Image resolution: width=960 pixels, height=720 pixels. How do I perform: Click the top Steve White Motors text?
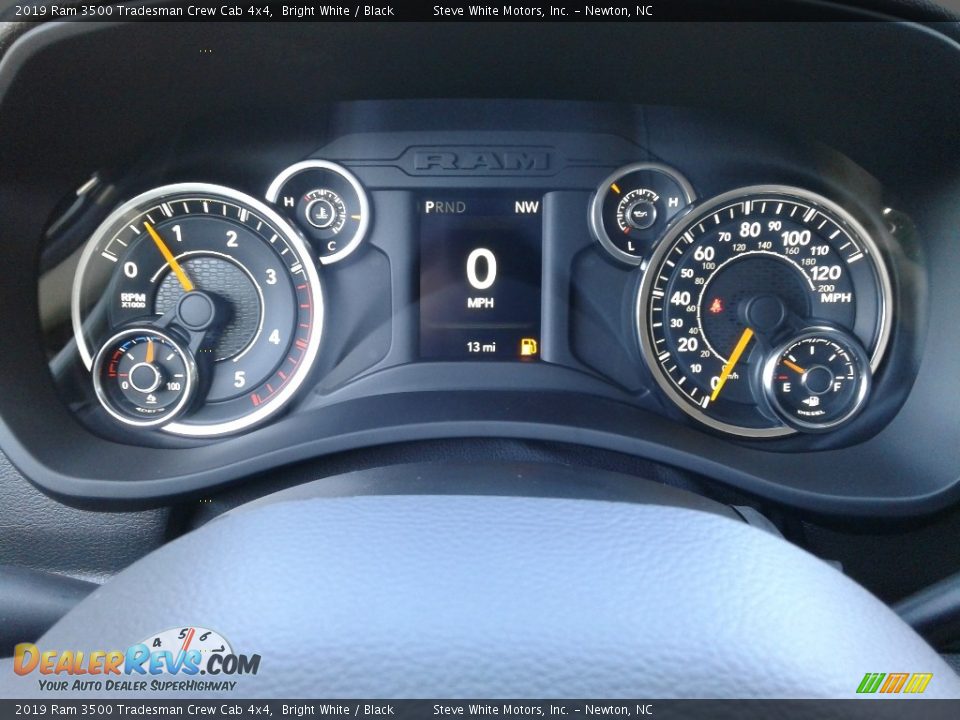[542, 11]
